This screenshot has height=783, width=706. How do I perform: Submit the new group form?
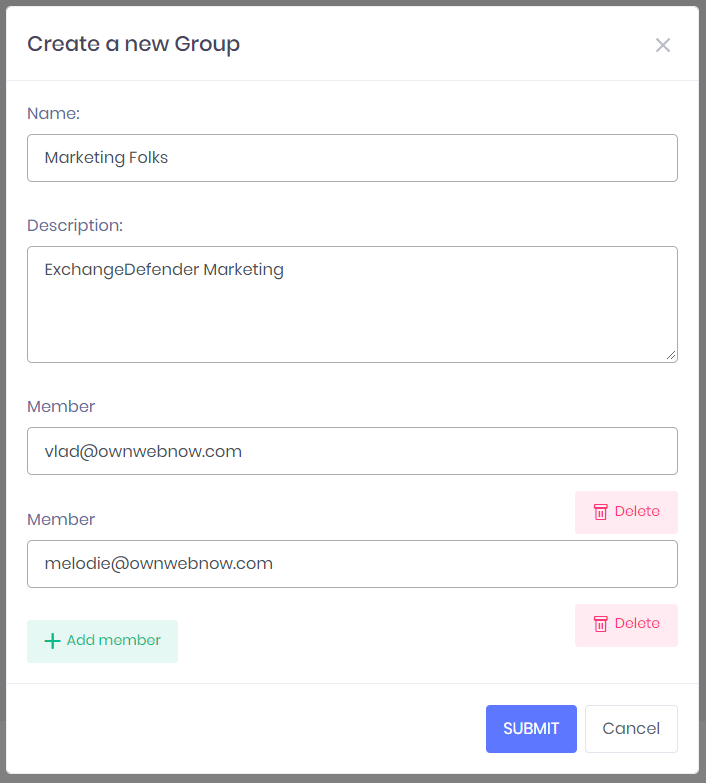click(x=531, y=729)
